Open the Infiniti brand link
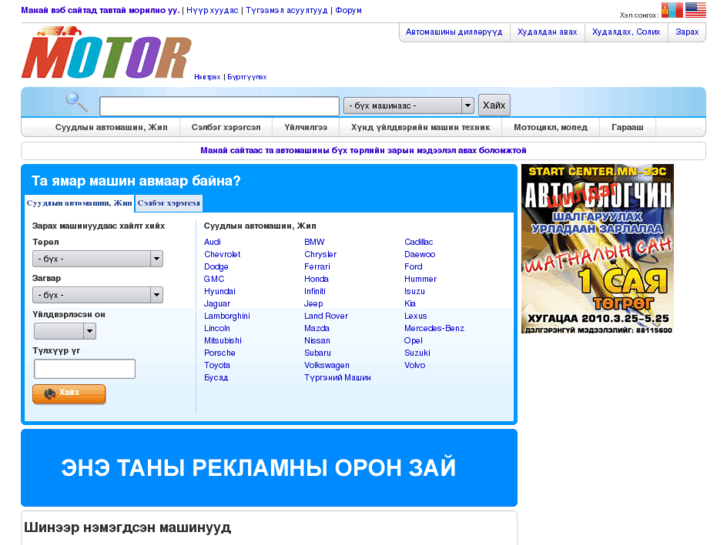Screen dimensions: 727x545 315,291
